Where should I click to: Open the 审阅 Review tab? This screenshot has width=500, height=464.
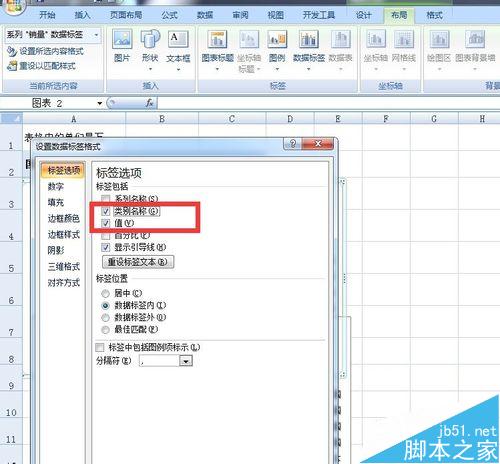(x=240, y=15)
